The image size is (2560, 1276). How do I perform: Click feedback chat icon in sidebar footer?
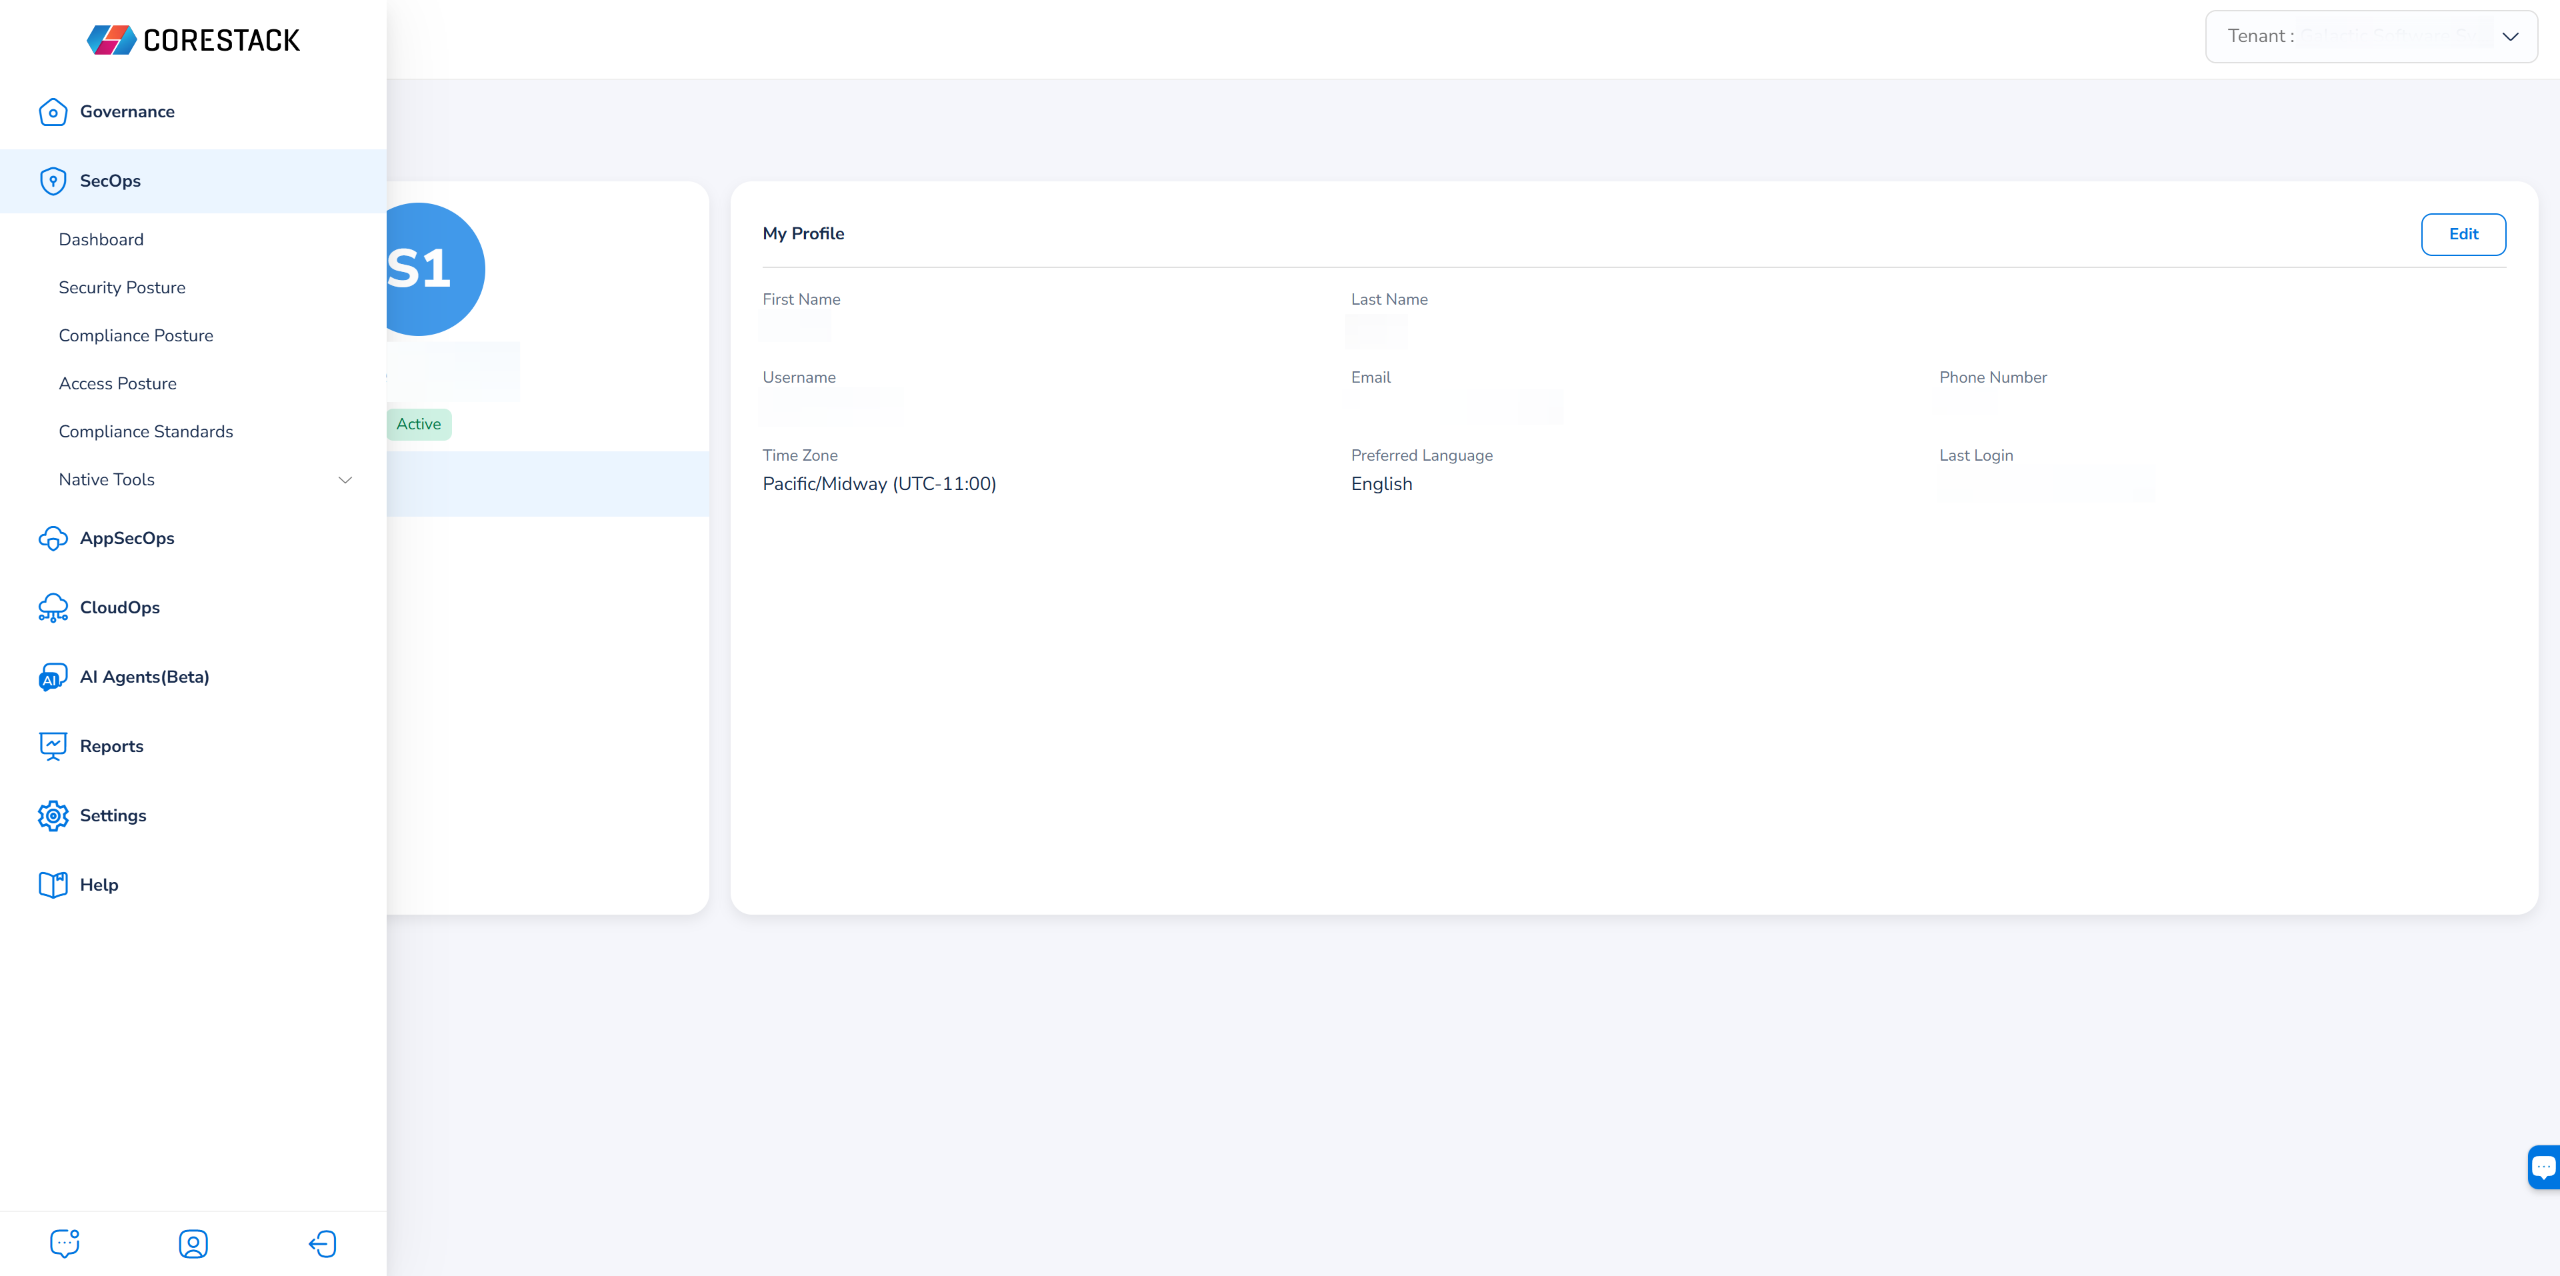coord(65,1243)
